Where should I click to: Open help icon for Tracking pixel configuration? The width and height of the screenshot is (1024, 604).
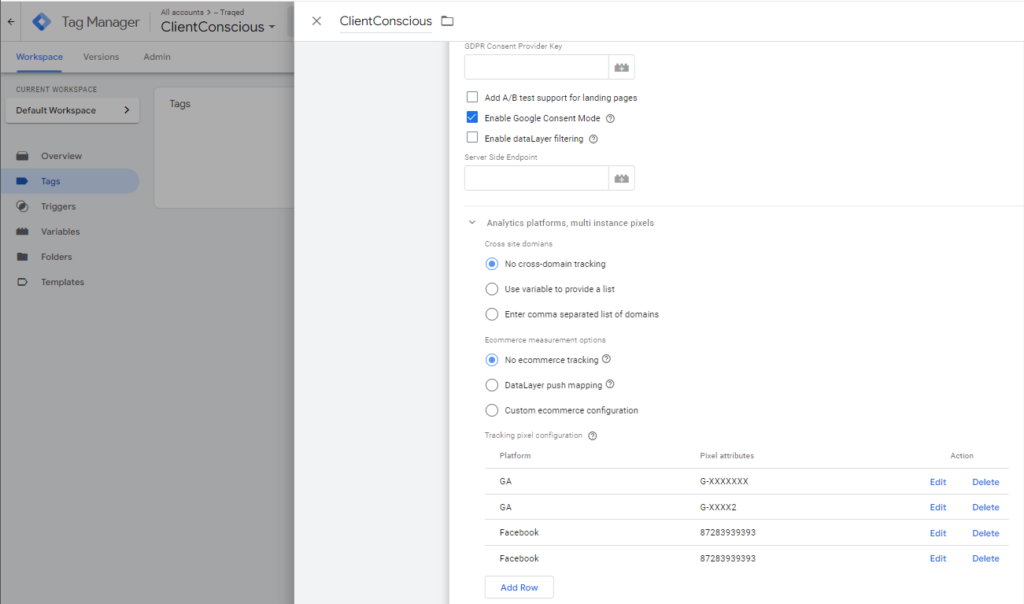click(x=593, y=436)
